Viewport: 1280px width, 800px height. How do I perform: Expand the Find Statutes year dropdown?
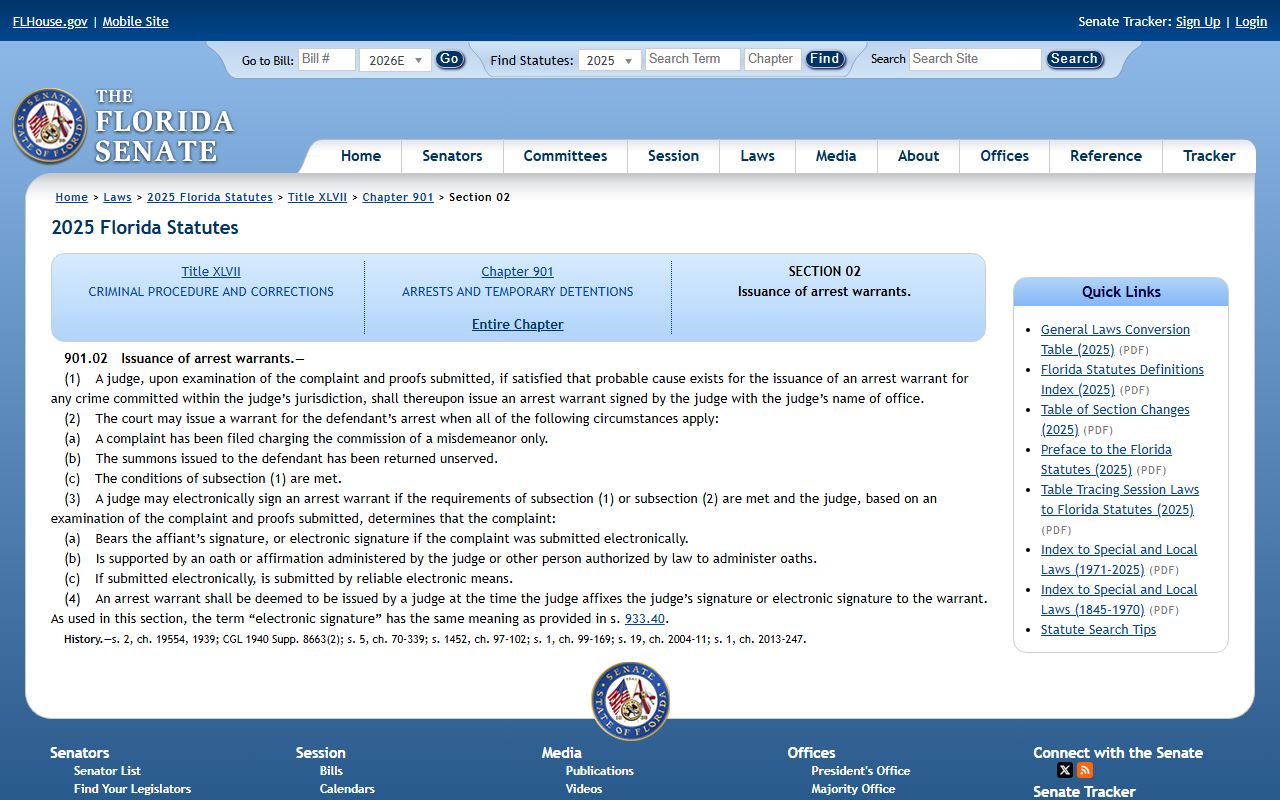[609, 60]
